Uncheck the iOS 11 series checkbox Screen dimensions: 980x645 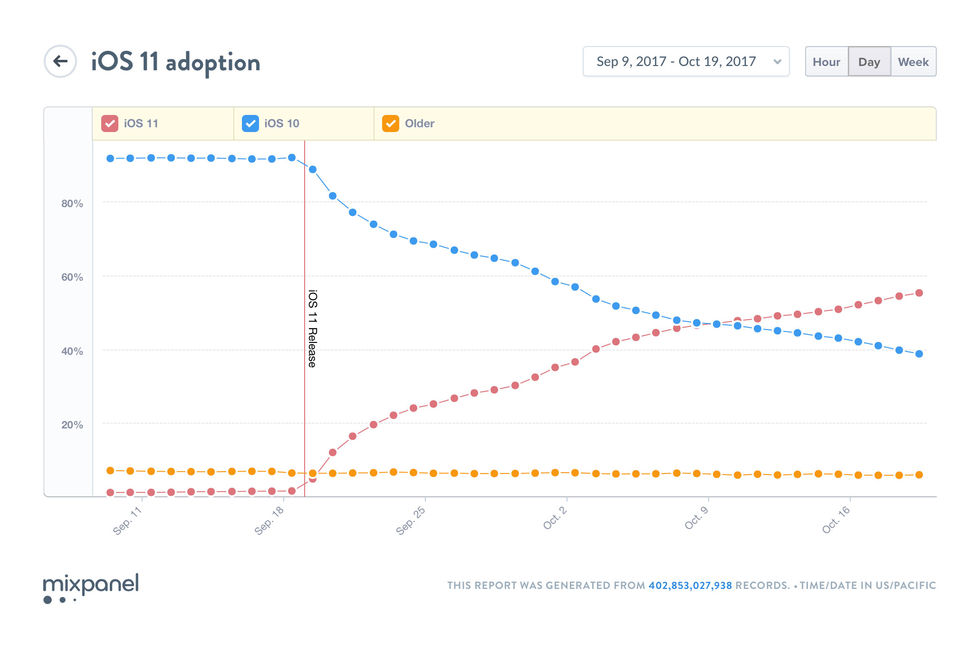point(110,124)
